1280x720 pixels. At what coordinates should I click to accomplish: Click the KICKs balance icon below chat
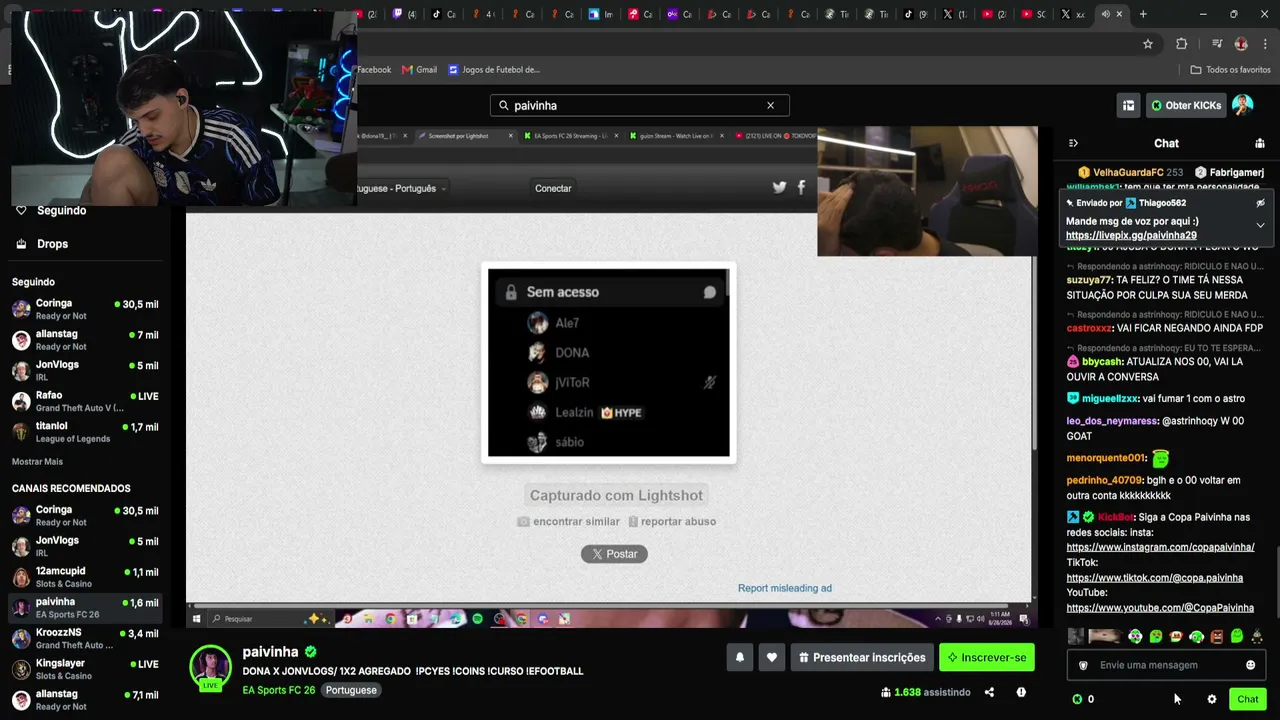point(1077,699)
